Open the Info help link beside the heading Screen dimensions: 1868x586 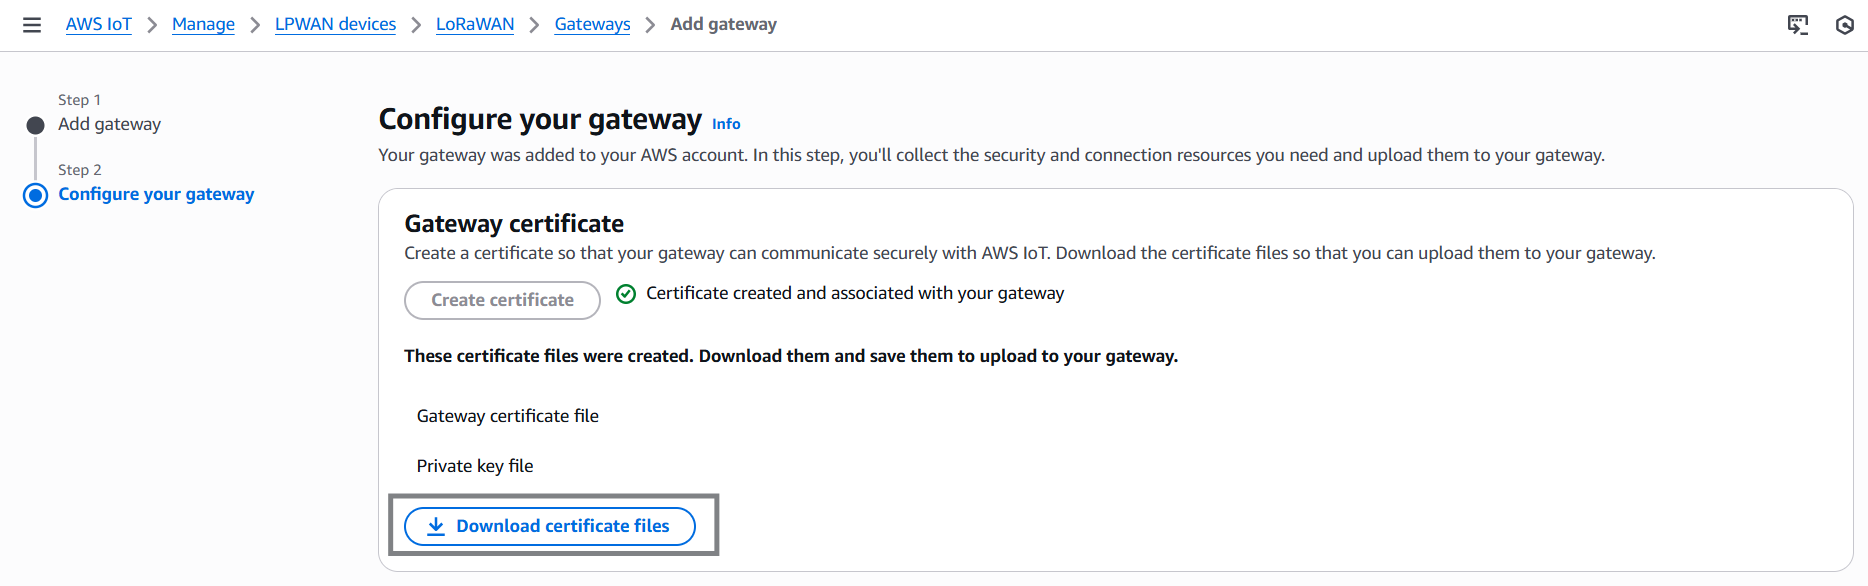[726, 123]
